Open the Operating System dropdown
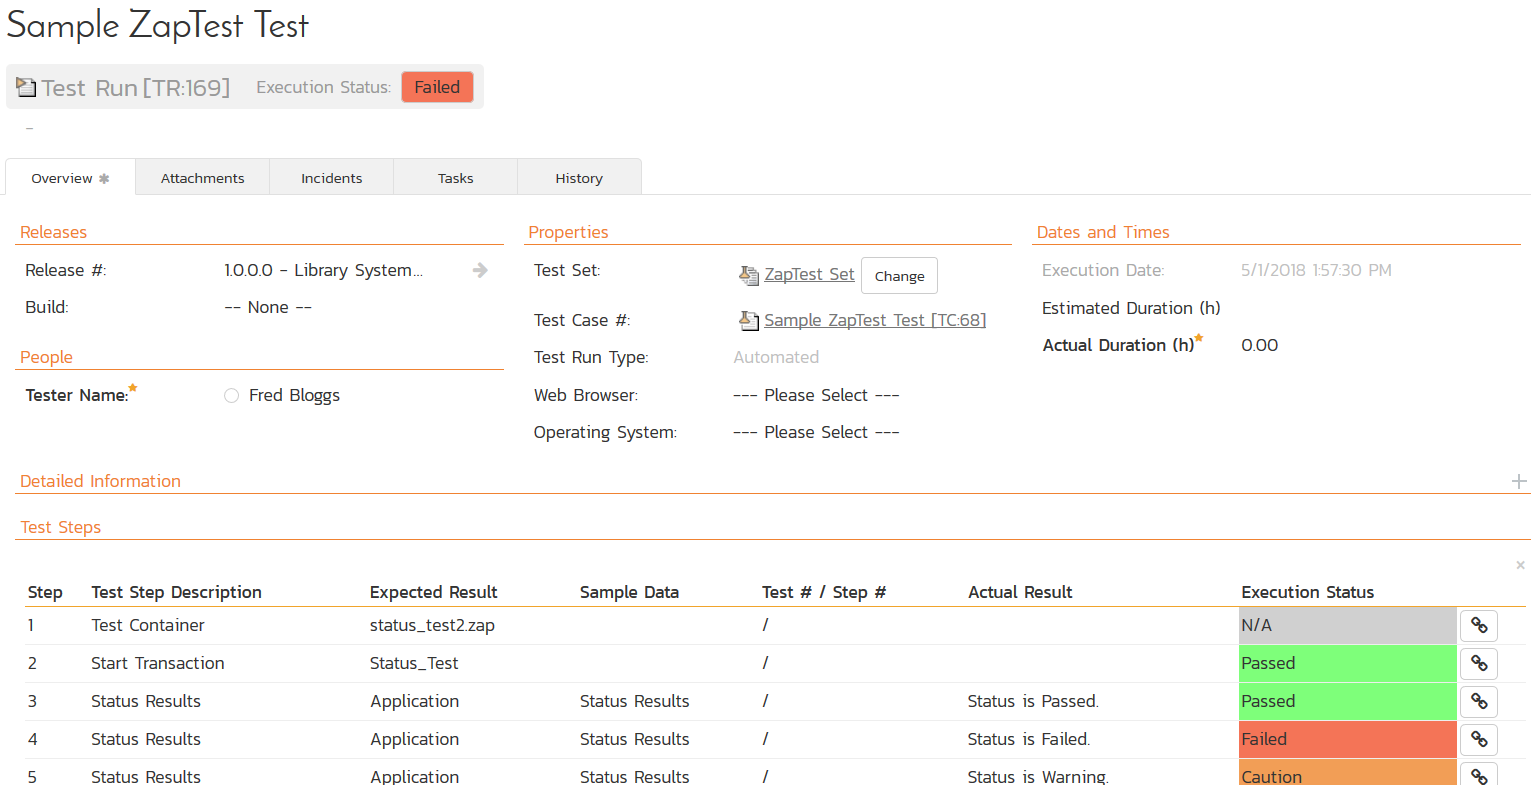1531x785 pixels. (816, 432)
